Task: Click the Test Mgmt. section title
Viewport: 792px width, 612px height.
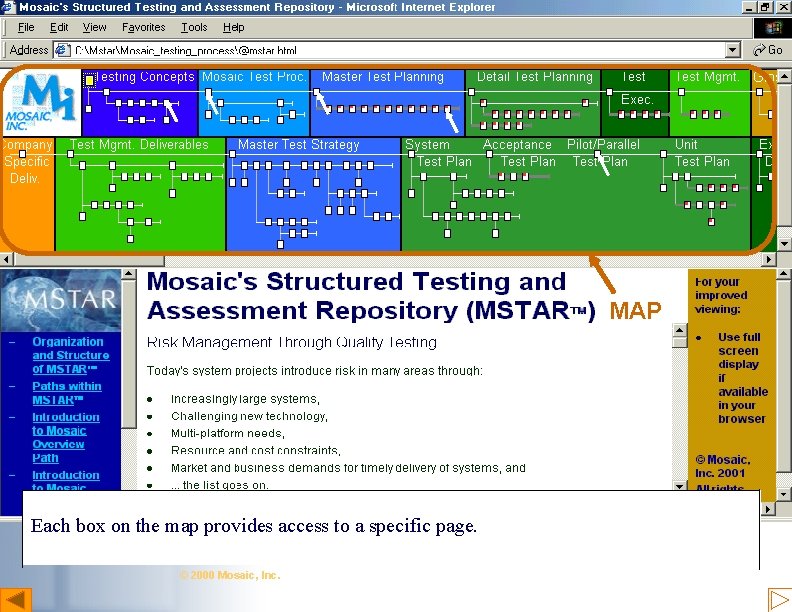Action: [707, 77]
